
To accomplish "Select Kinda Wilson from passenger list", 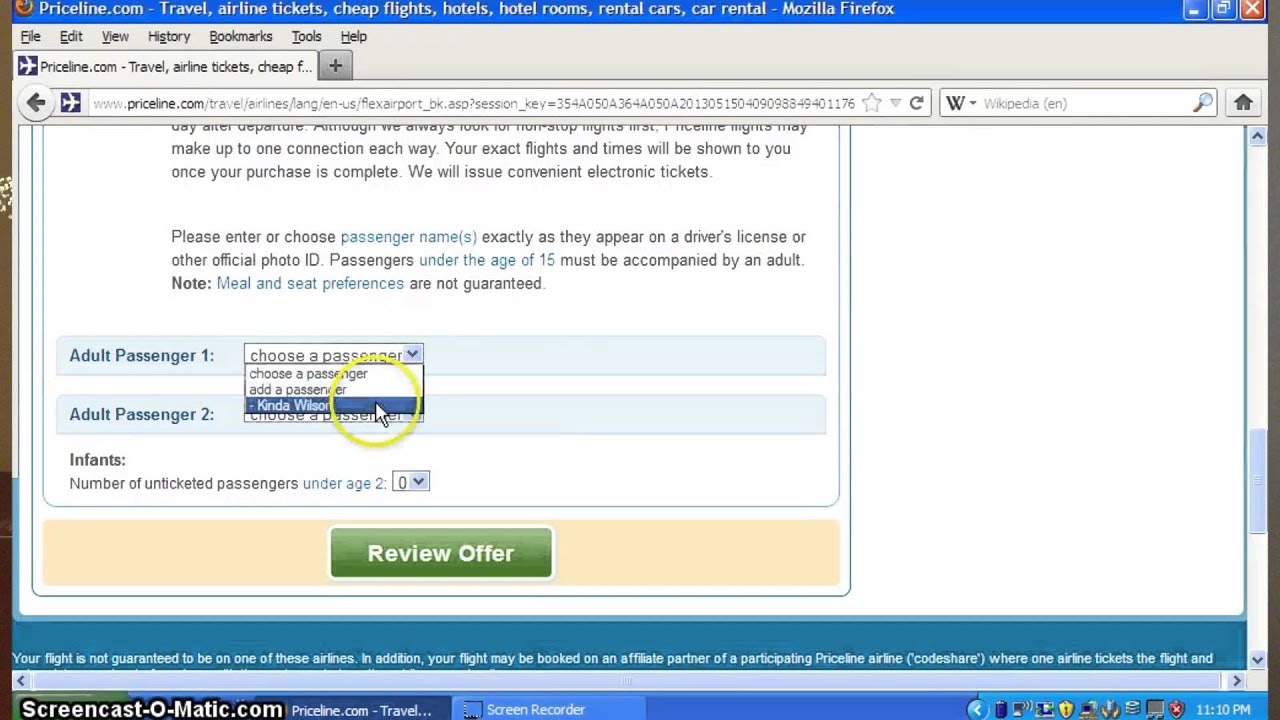I will [x=334, y=406].
